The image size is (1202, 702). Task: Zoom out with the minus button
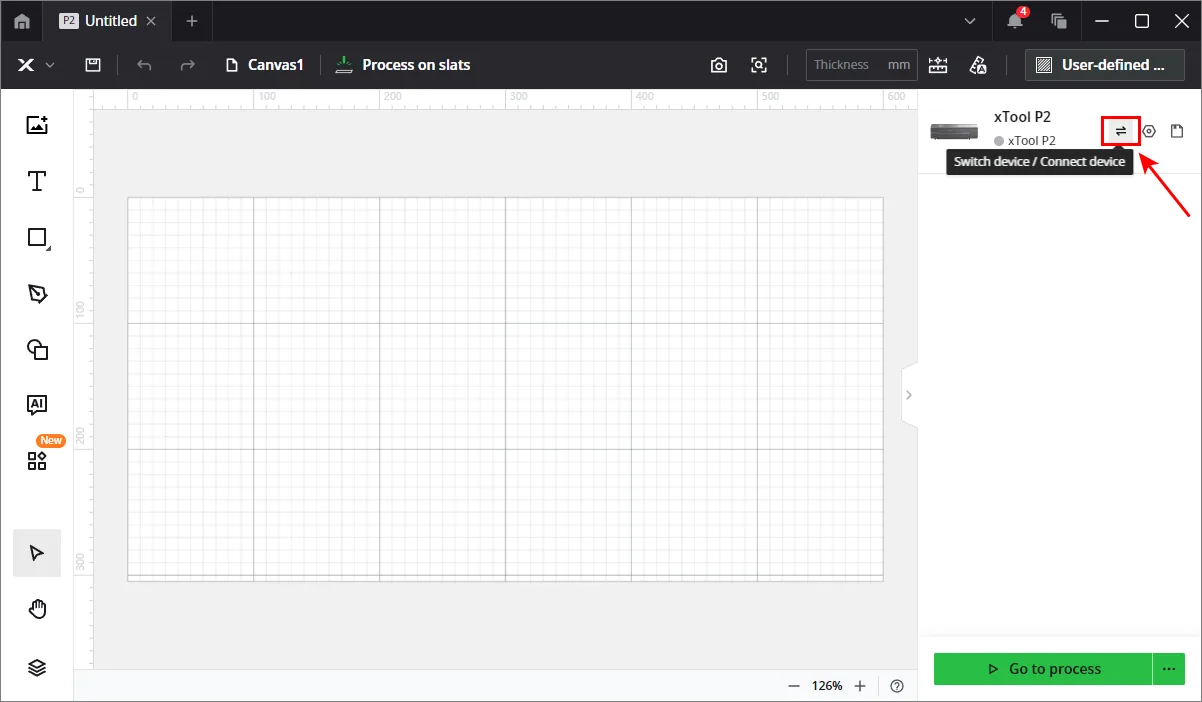click(794, 686)
